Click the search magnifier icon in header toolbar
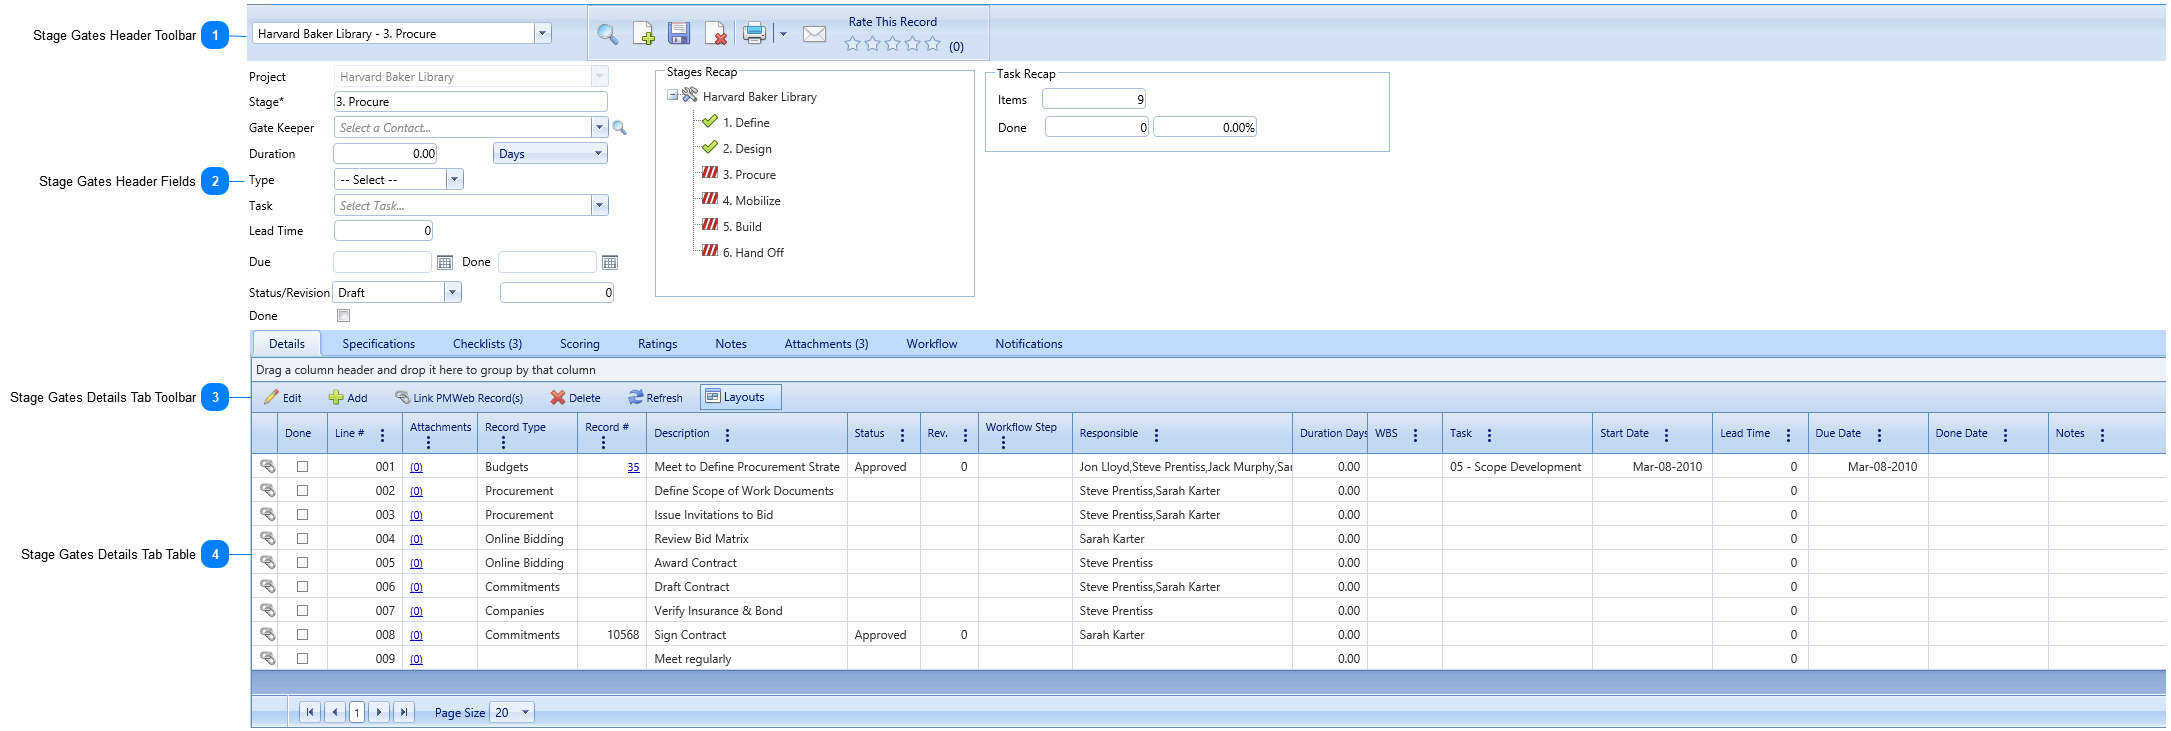The width and height of the screenshot is (2171, 731). click(x=607, y=34)
